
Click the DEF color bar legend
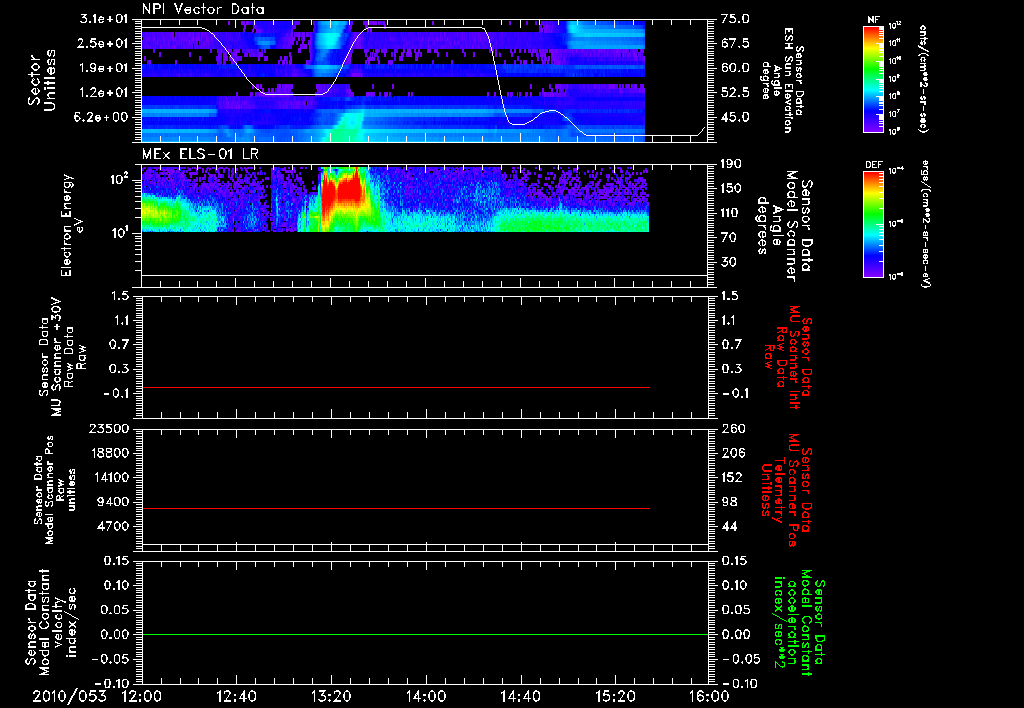(873, 224)
